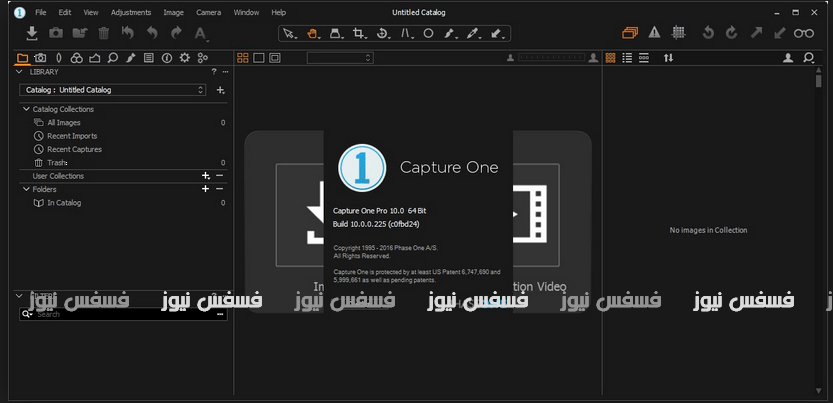
Task: Click the move-to-folder icon in toolbar
Action: 80,33
